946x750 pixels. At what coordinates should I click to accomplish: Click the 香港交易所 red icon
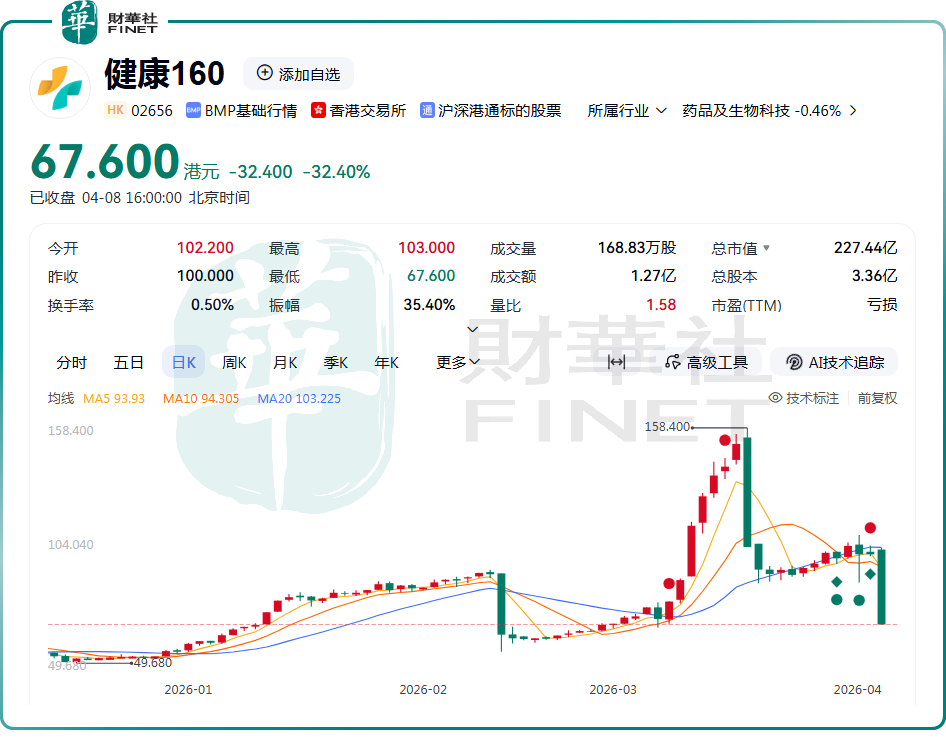point(319,111)
